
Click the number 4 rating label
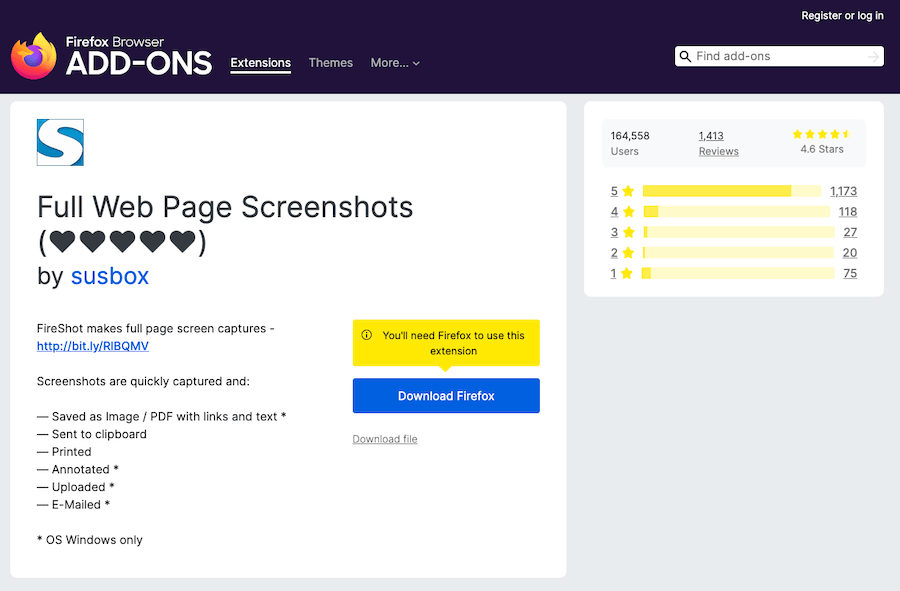pyautogui.click(x=614, y=212)
